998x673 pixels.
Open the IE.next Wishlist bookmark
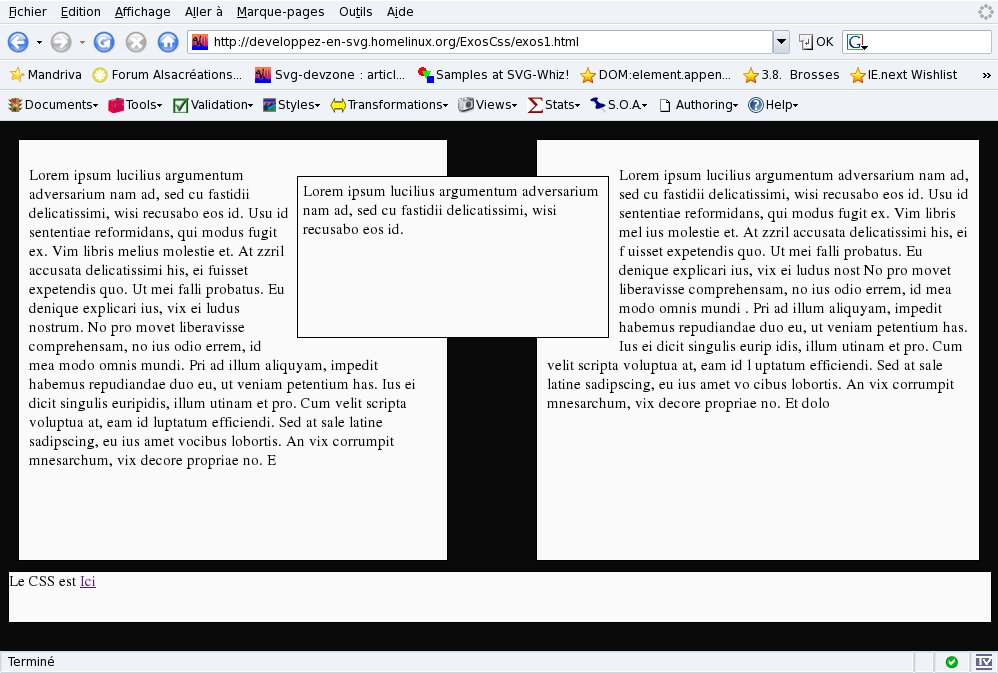coord(904,74)
